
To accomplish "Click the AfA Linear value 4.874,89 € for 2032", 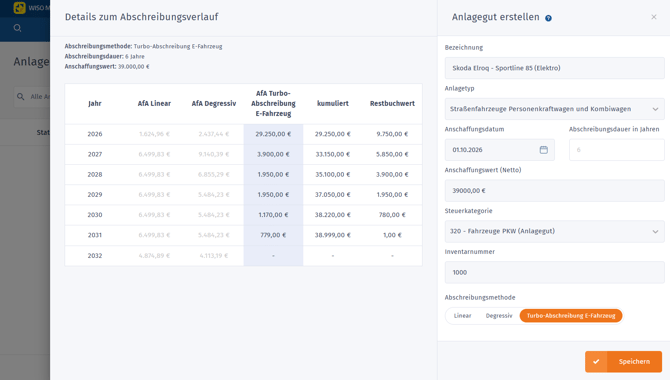I will click(x=154, y=256).
